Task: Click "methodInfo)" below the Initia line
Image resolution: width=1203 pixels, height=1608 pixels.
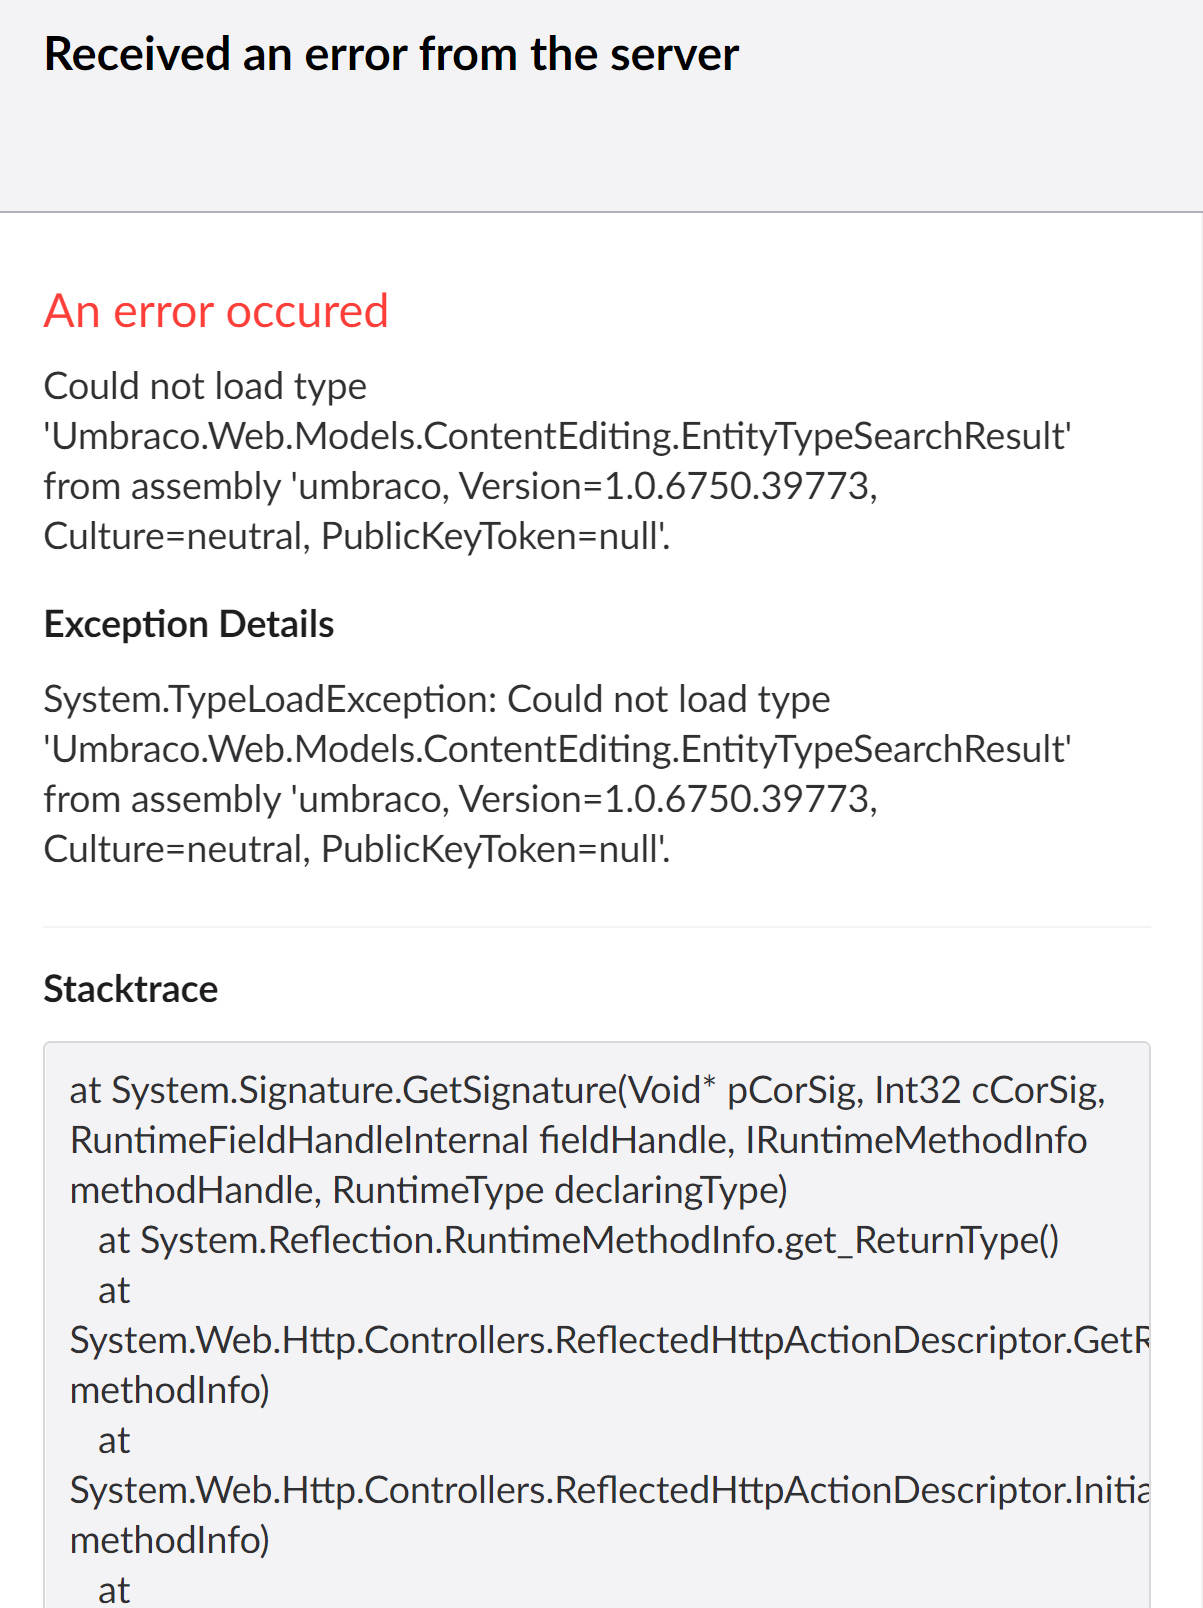Action: (170, 1540)
